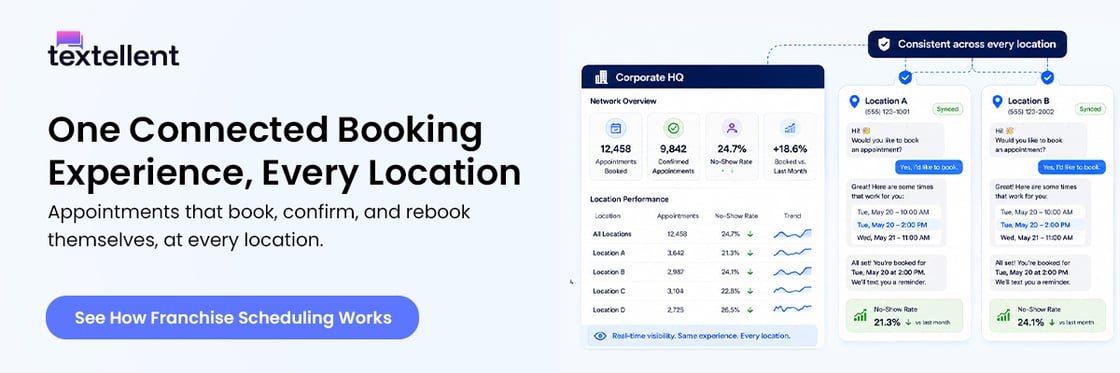Image resolution: width=1120 pixels, height=373 pixels.
Task: Click Location B's 'Great! Here are some times' message
Action: coord(1039,213)
